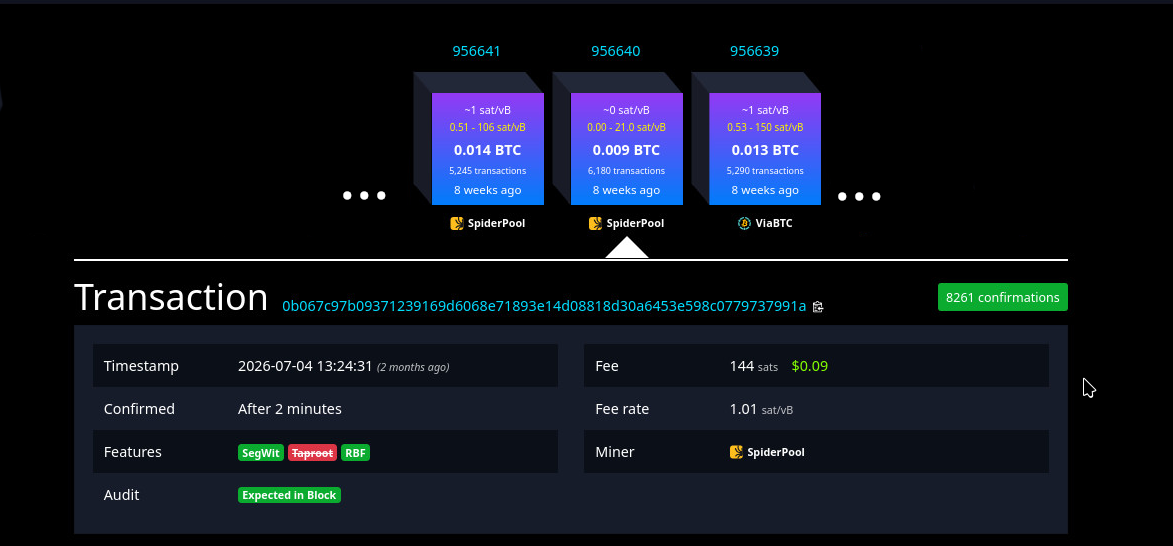
Task: Click the 5,245 transactions text
Action: [x=488, y=171]
